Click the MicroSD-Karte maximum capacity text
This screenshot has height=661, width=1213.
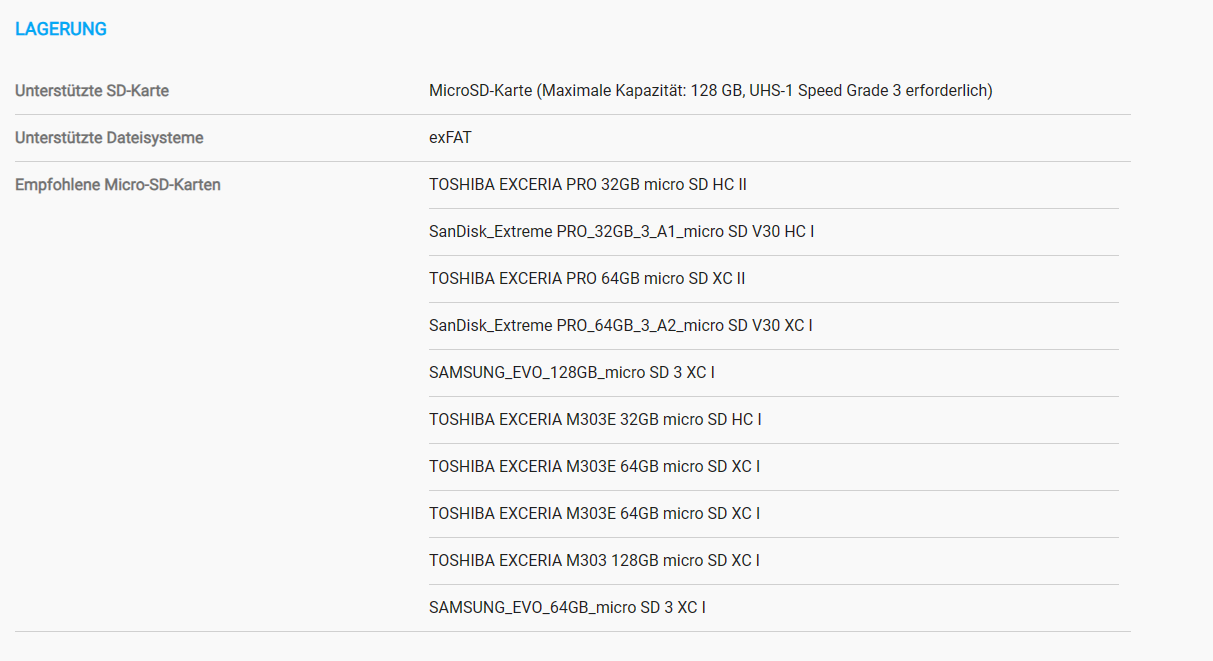click(x=711, y=91)
